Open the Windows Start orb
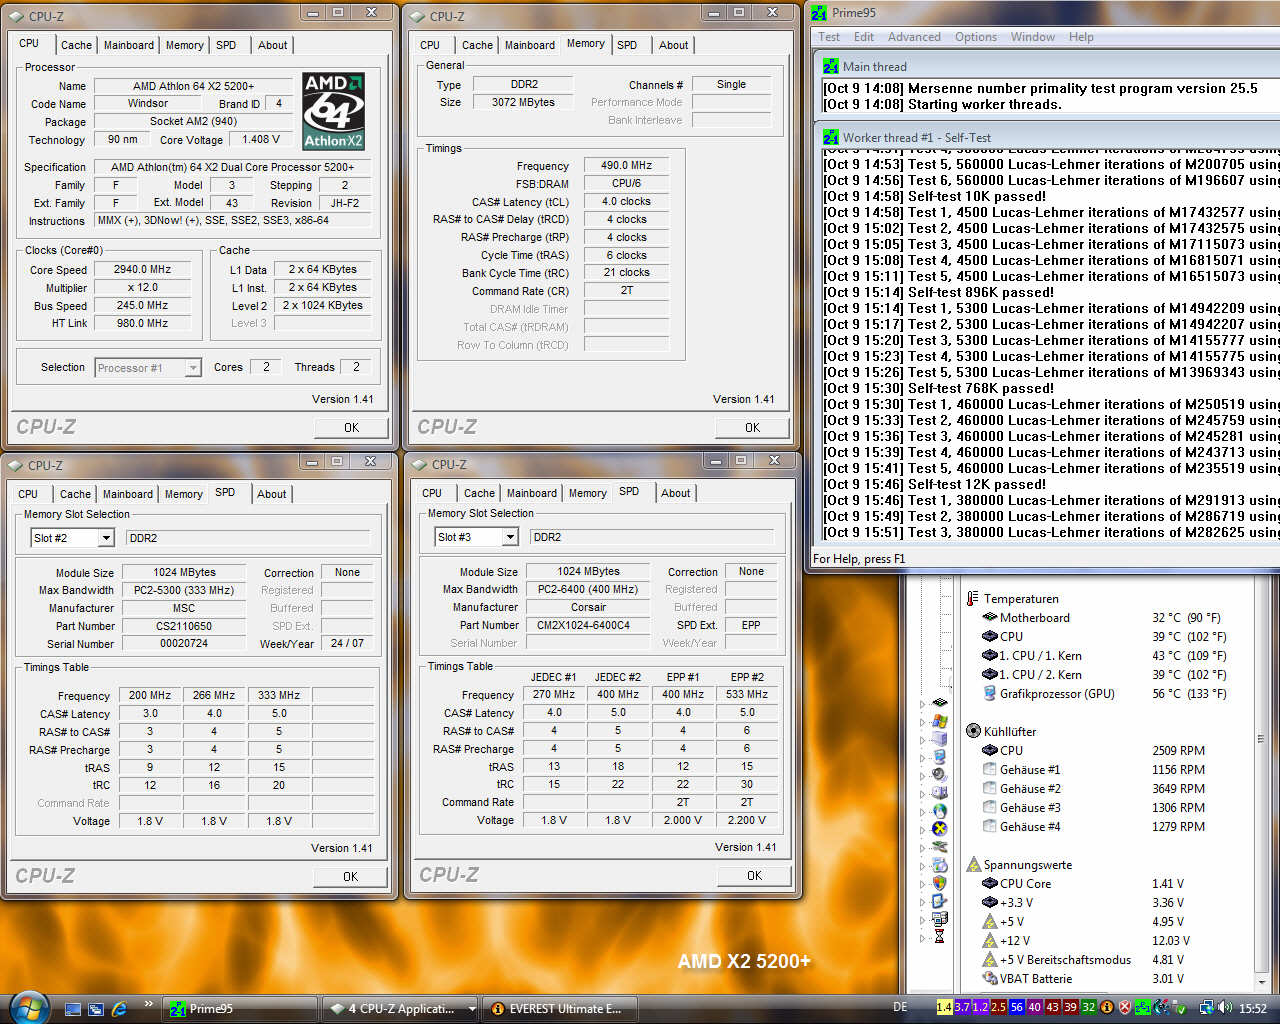The width and height of the screenshot is (1280, 1024). point(27,1006)
